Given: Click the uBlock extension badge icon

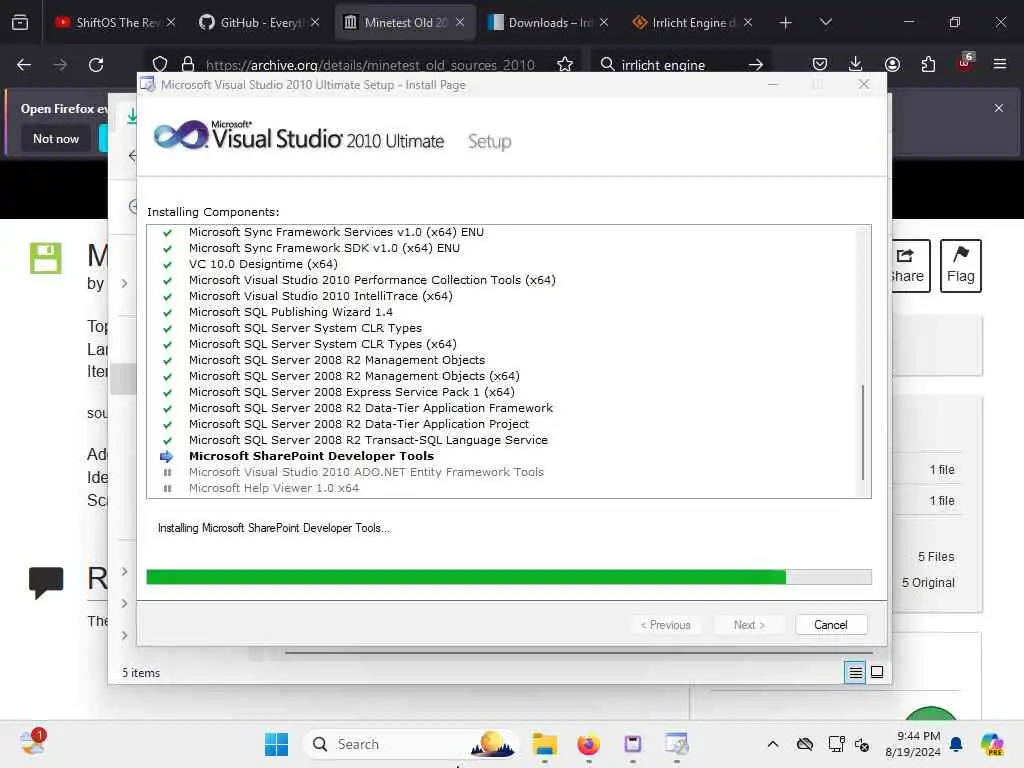Looking at the screenshot, I should coord(965,63).
